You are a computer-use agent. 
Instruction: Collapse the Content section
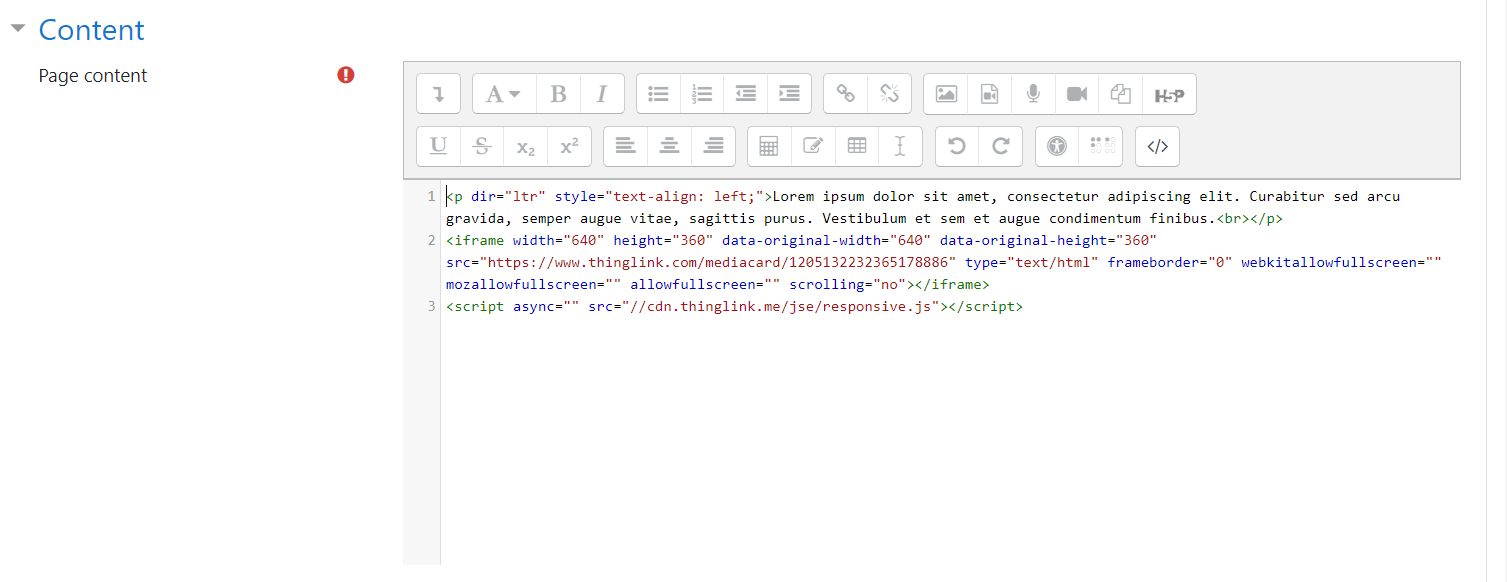tap(17, 29)
